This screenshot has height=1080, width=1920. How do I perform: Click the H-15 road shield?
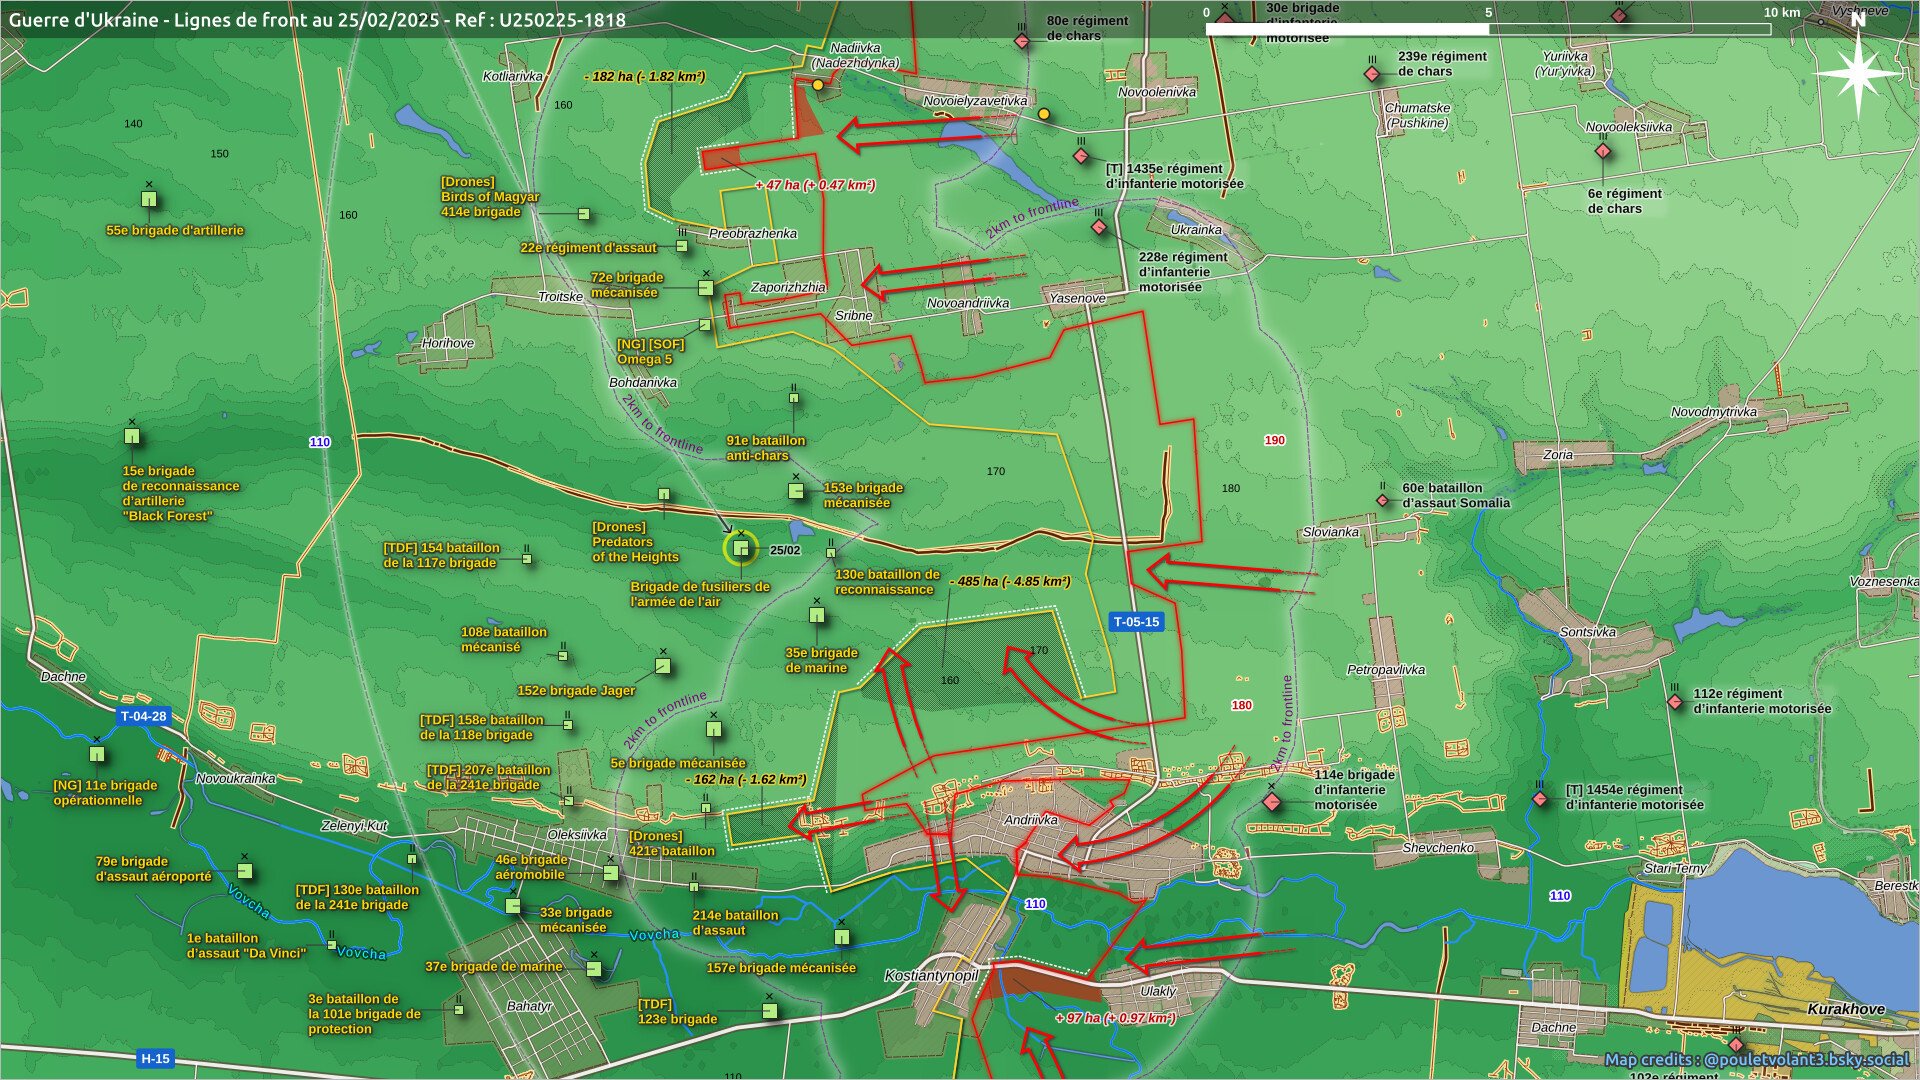pos(155,1058)
